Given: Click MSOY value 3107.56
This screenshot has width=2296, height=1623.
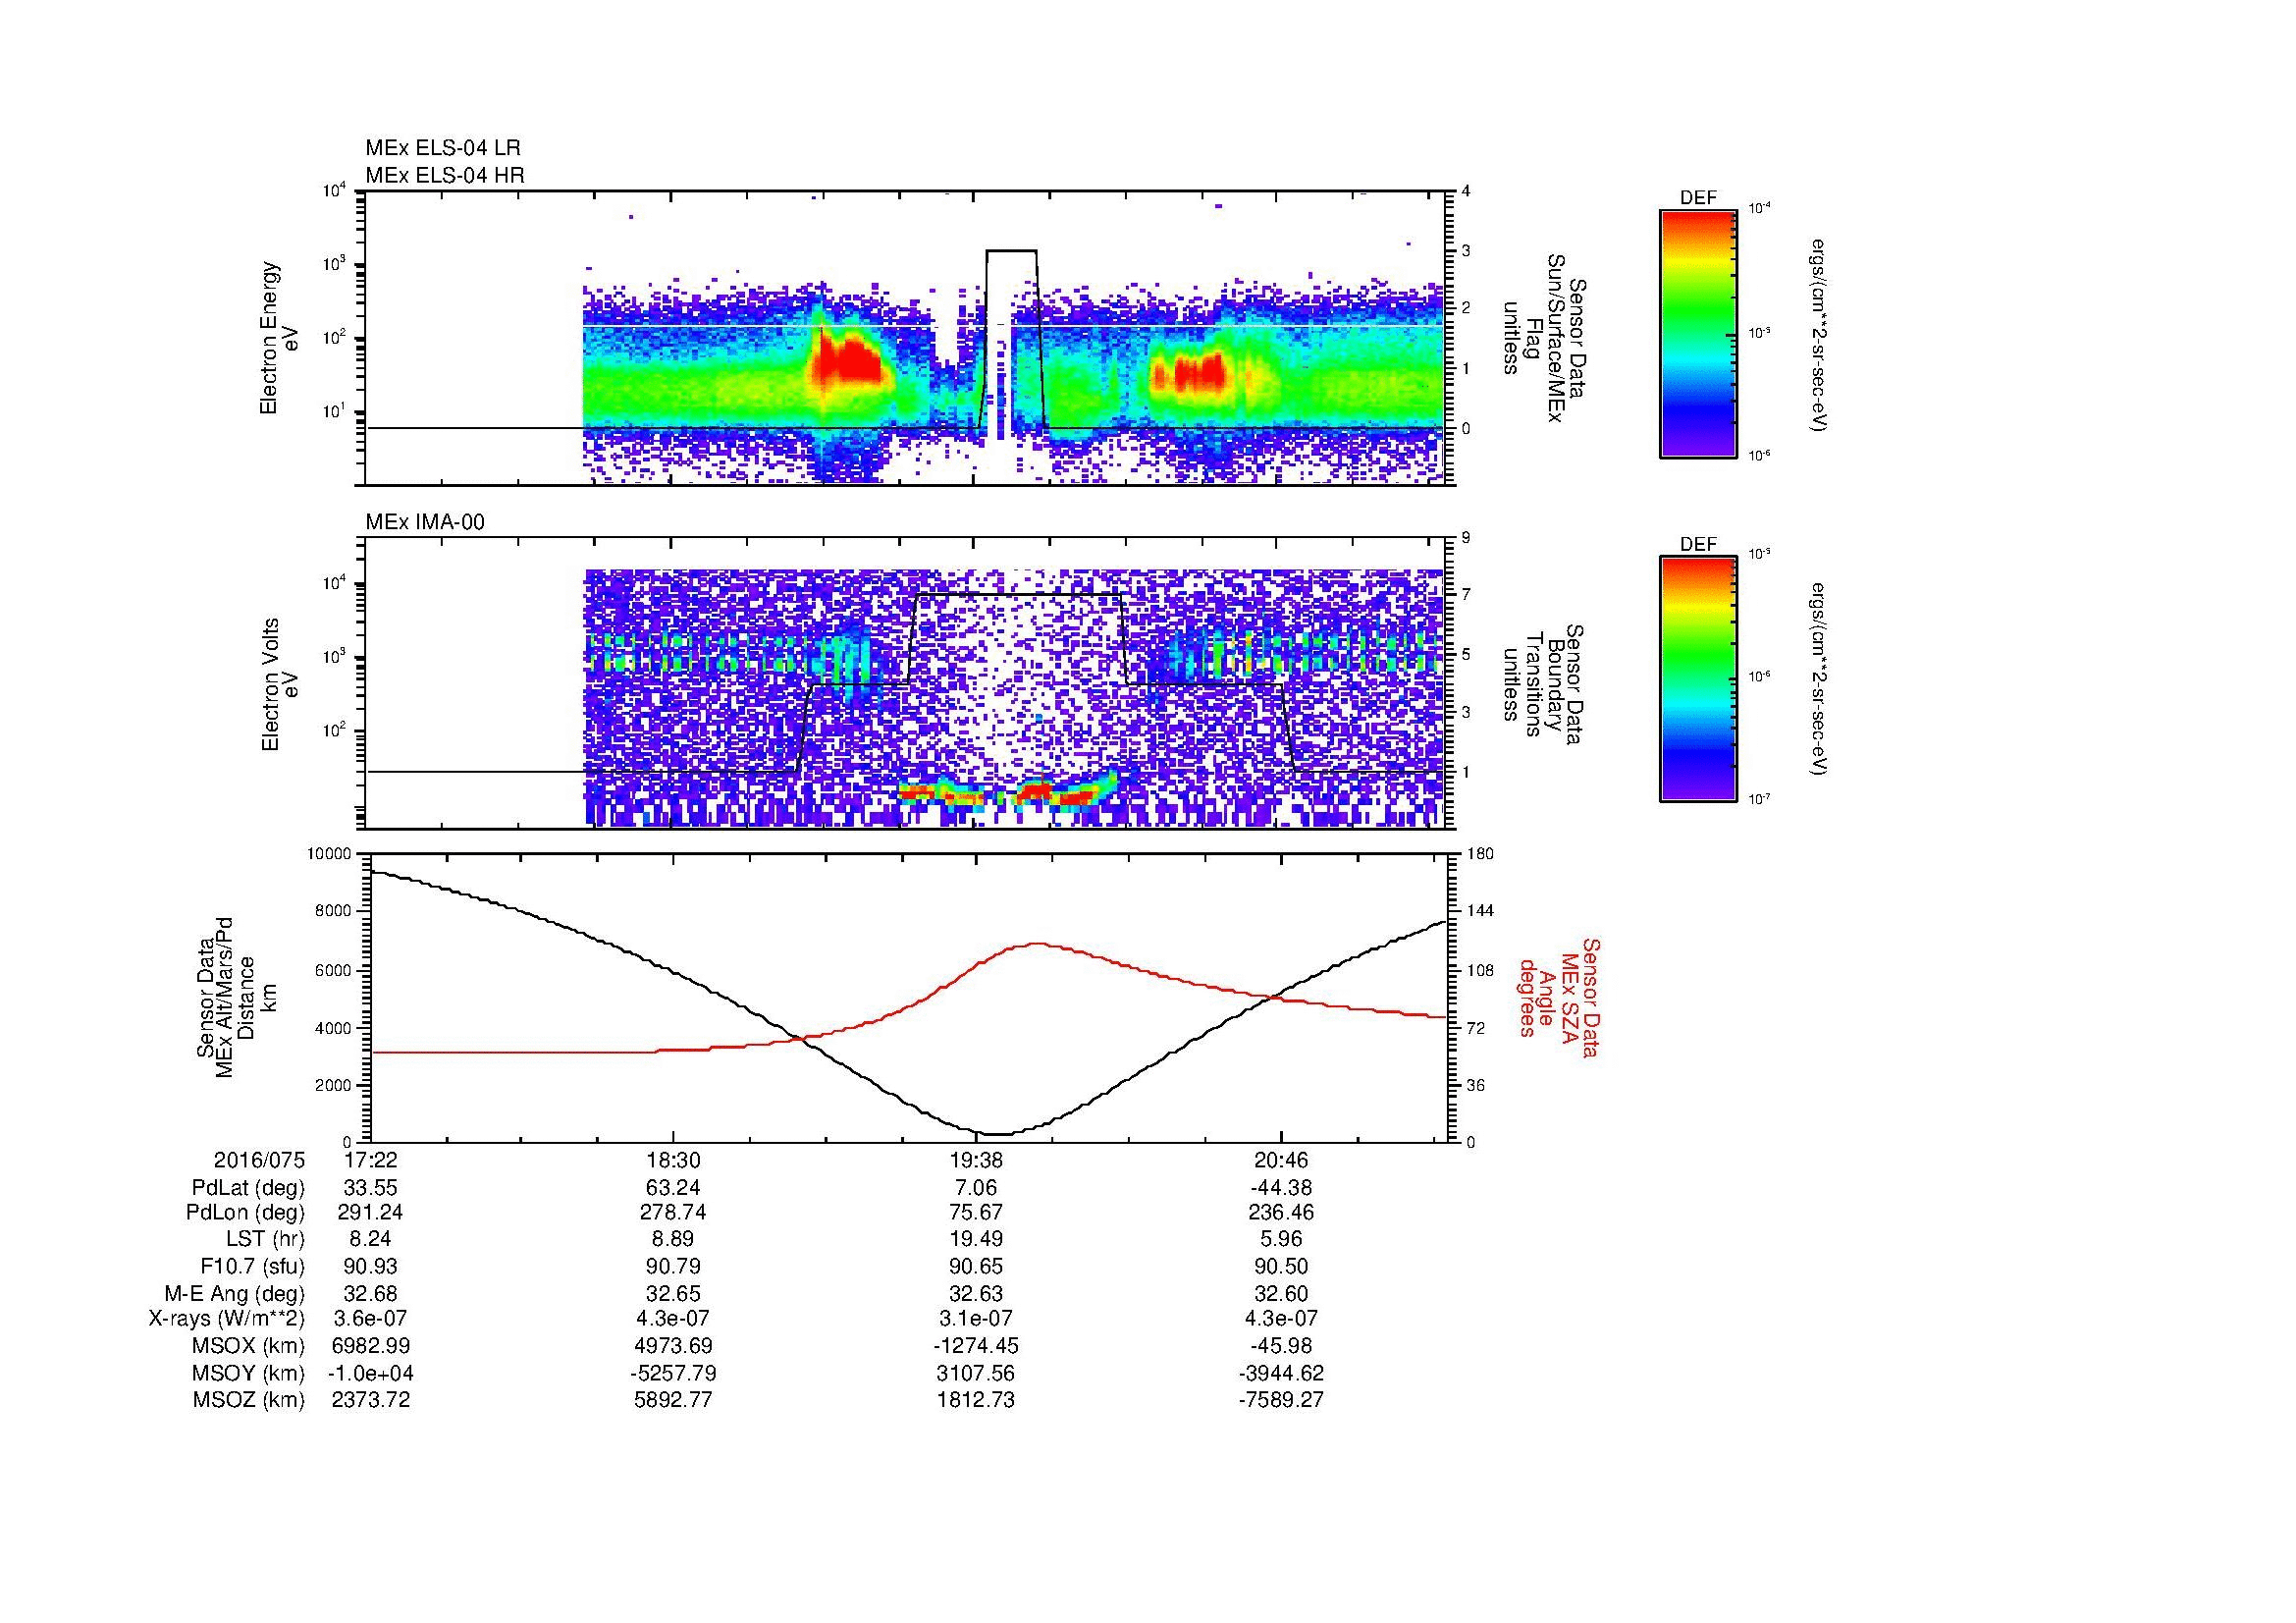Looking at the screenshot, I should tap(977, 1373).
